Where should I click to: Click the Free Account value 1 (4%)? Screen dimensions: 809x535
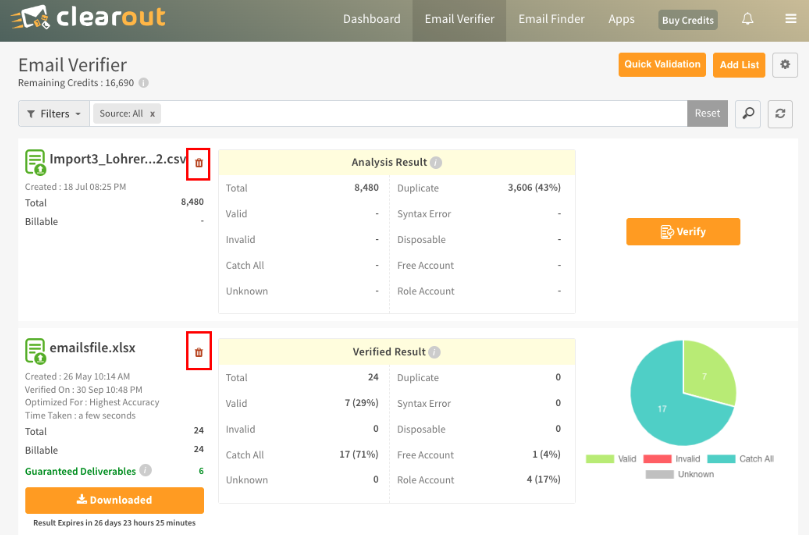(x=546, y=455)
